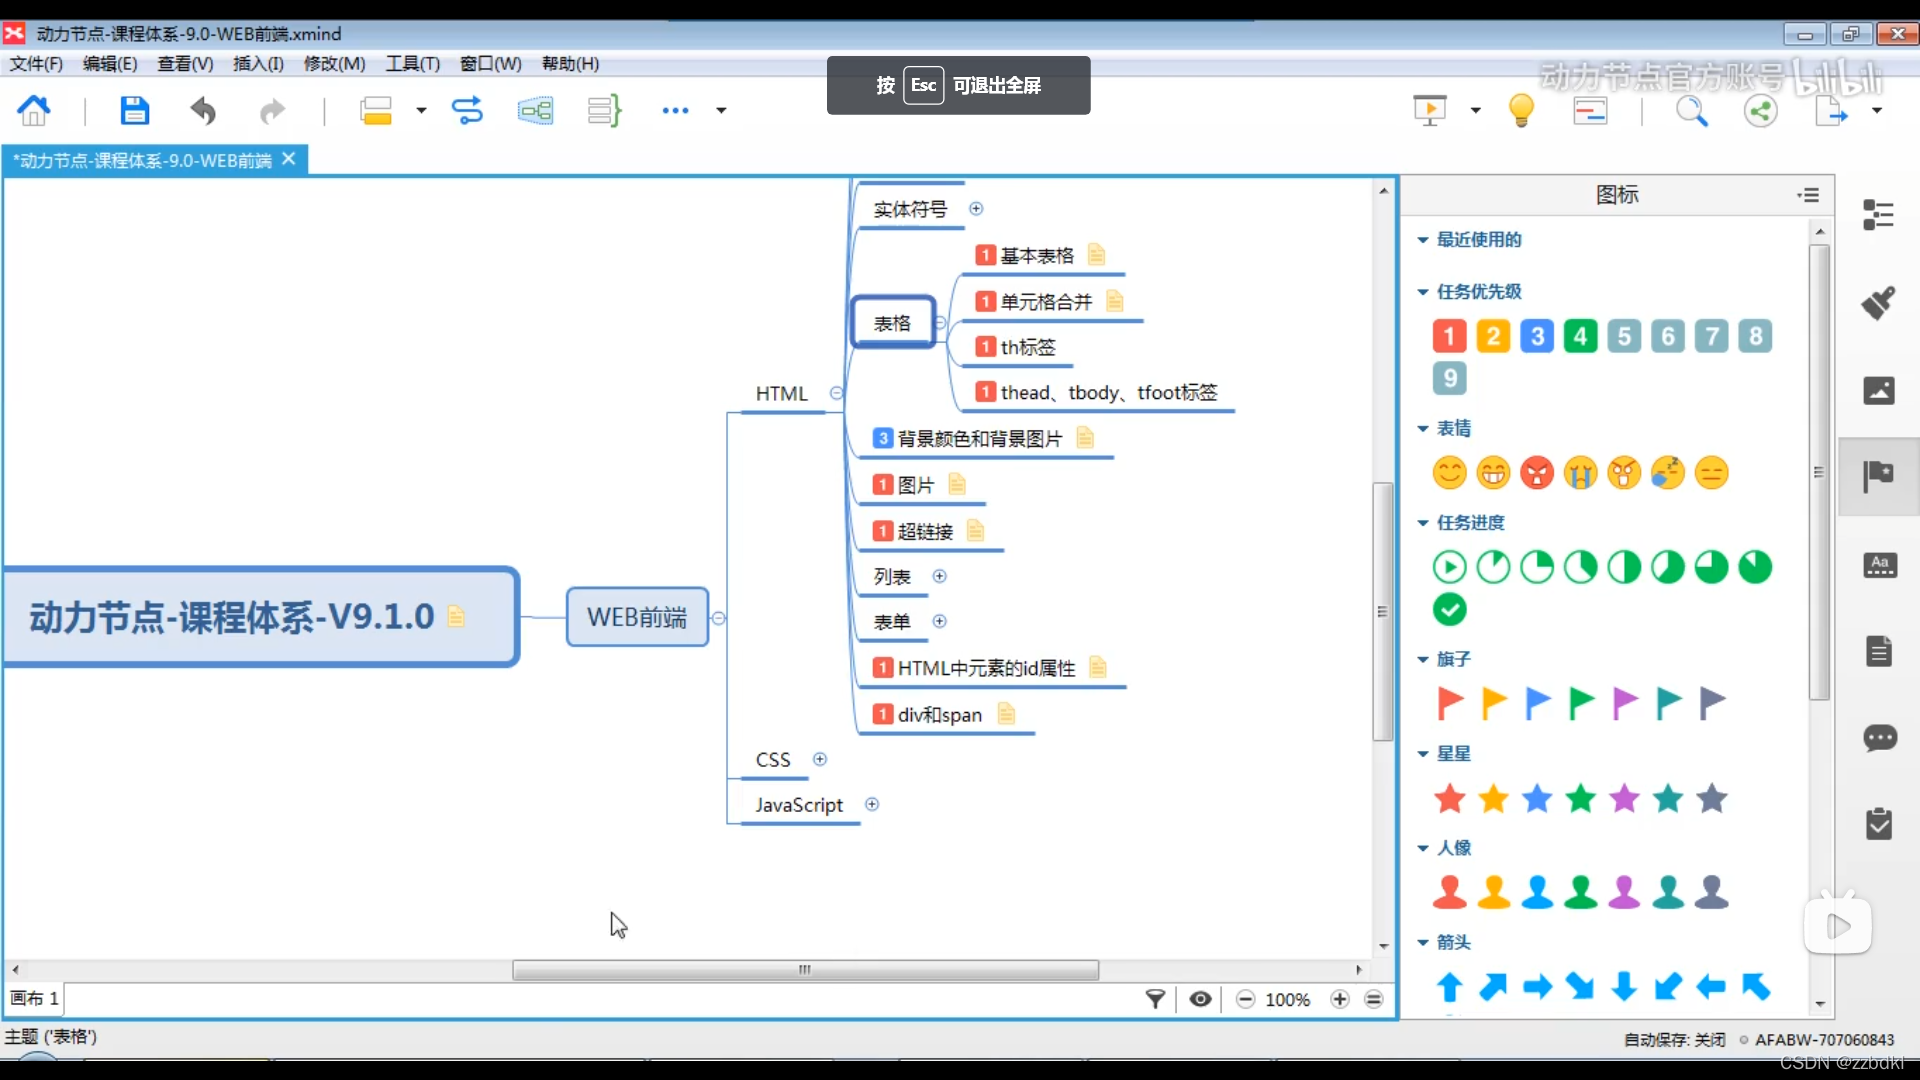
Task: Click the green share icon in toolbar
Action: [1760, 110]
